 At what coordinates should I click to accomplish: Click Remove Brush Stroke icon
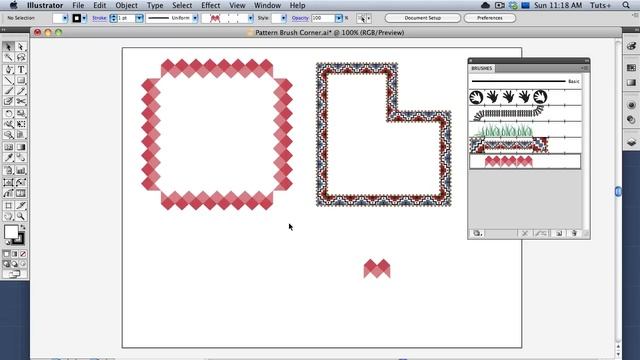coord(525,233)
